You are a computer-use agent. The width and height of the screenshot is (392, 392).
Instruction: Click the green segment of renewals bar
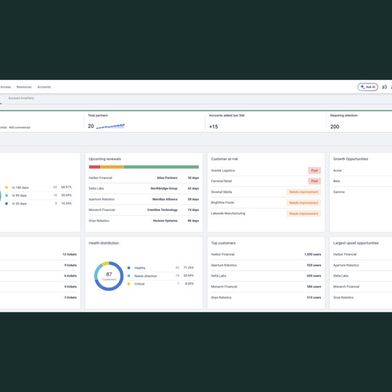(161, 167)
